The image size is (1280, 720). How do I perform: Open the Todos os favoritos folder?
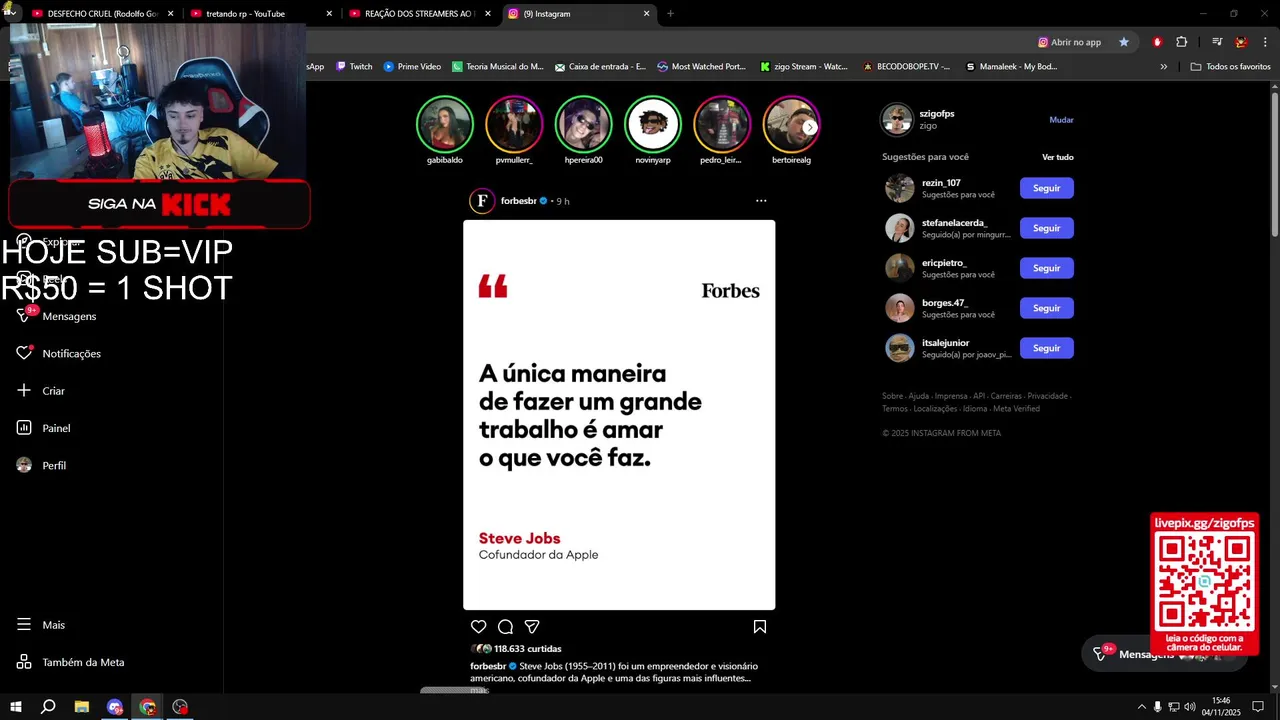coord(1230,67)
